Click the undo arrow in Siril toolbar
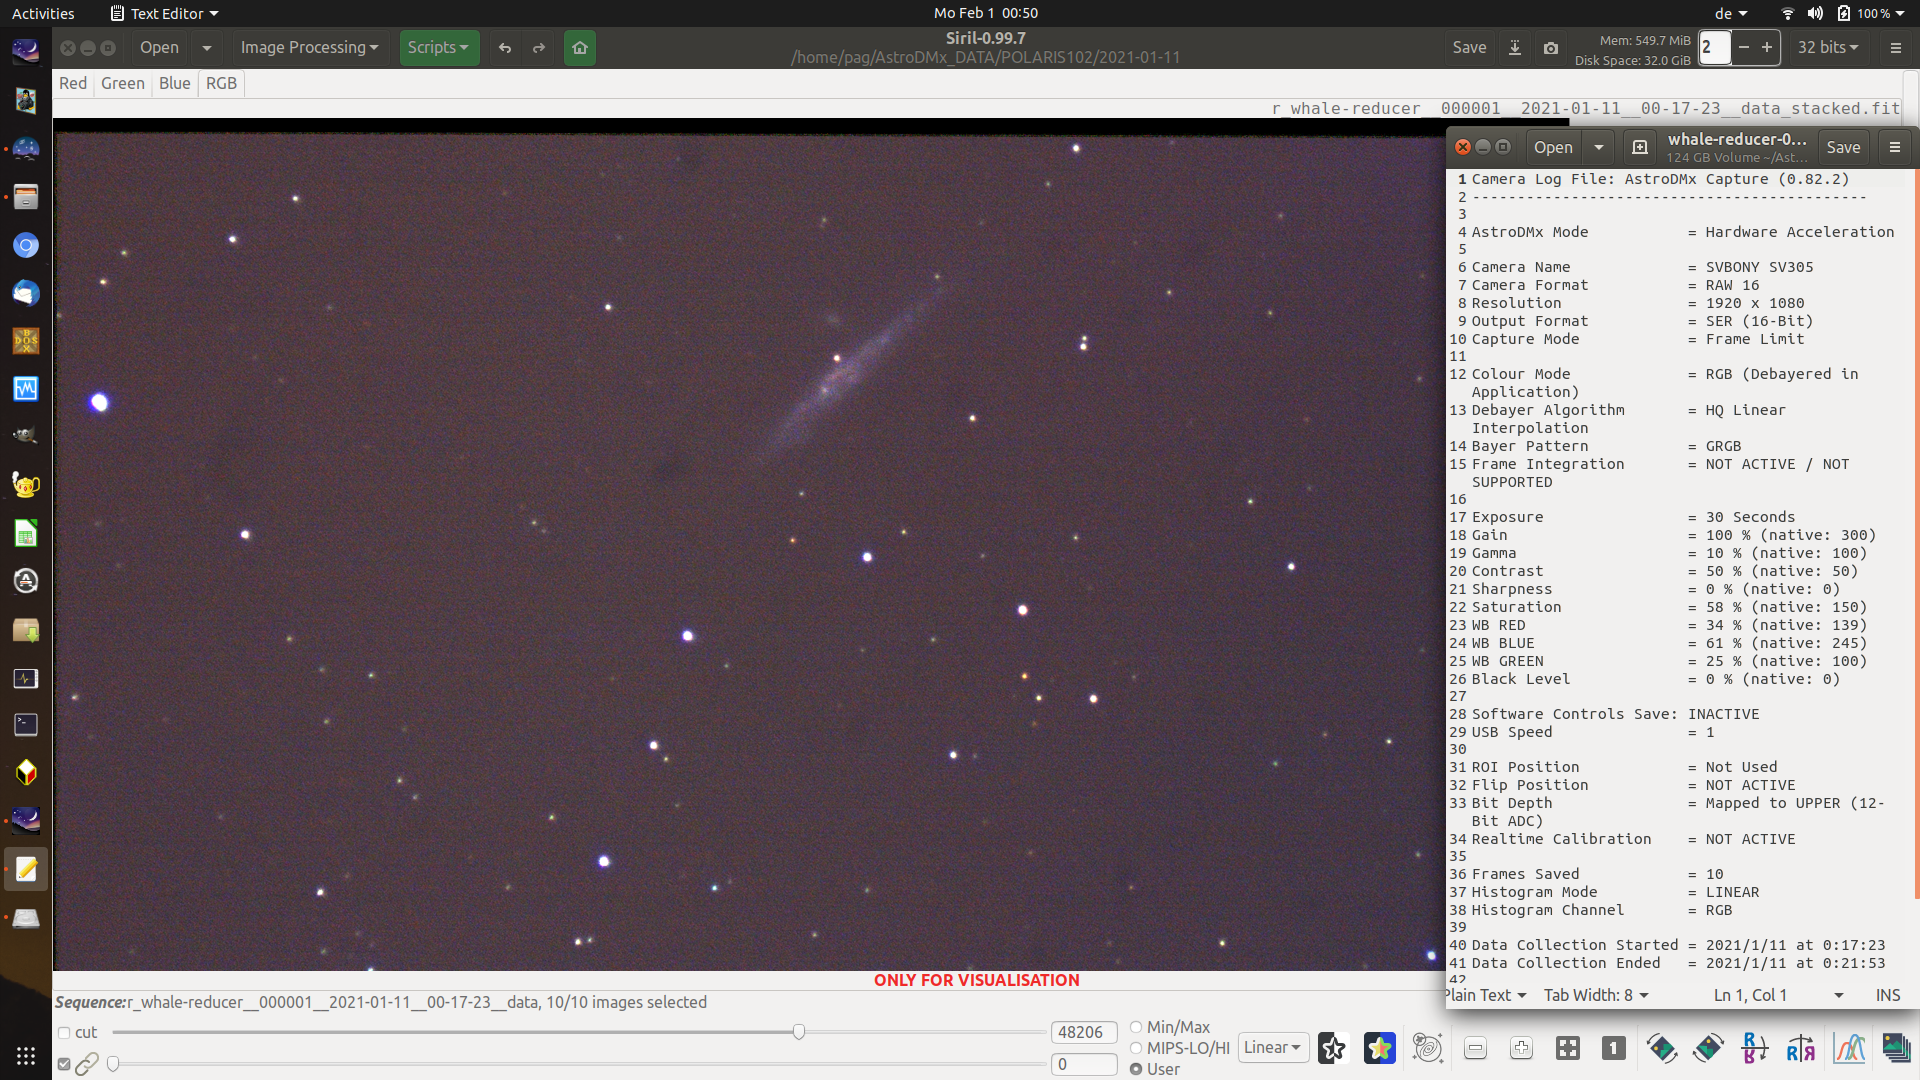Screen dimensions: 1920x1080 pos(505,48)
